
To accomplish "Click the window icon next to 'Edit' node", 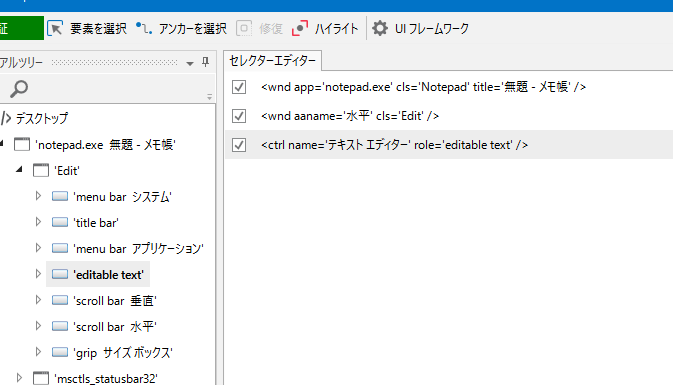I will coord(41,170).
